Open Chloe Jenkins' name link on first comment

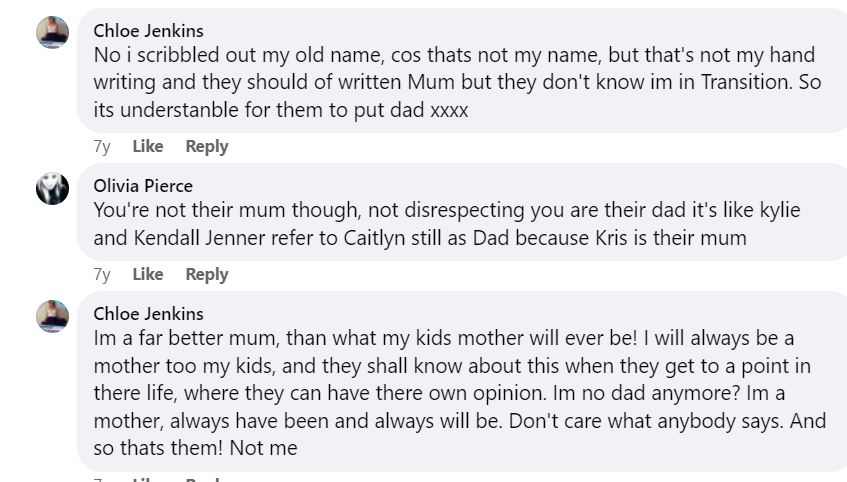(148, 31)
